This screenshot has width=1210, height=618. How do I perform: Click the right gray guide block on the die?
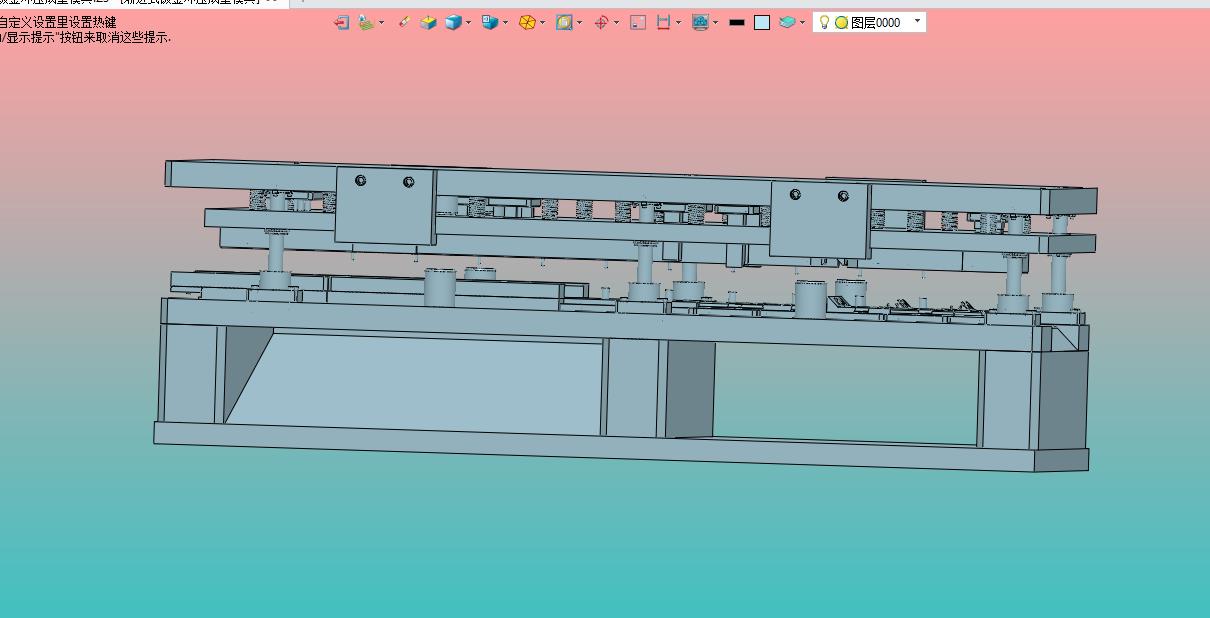[819, 219]
